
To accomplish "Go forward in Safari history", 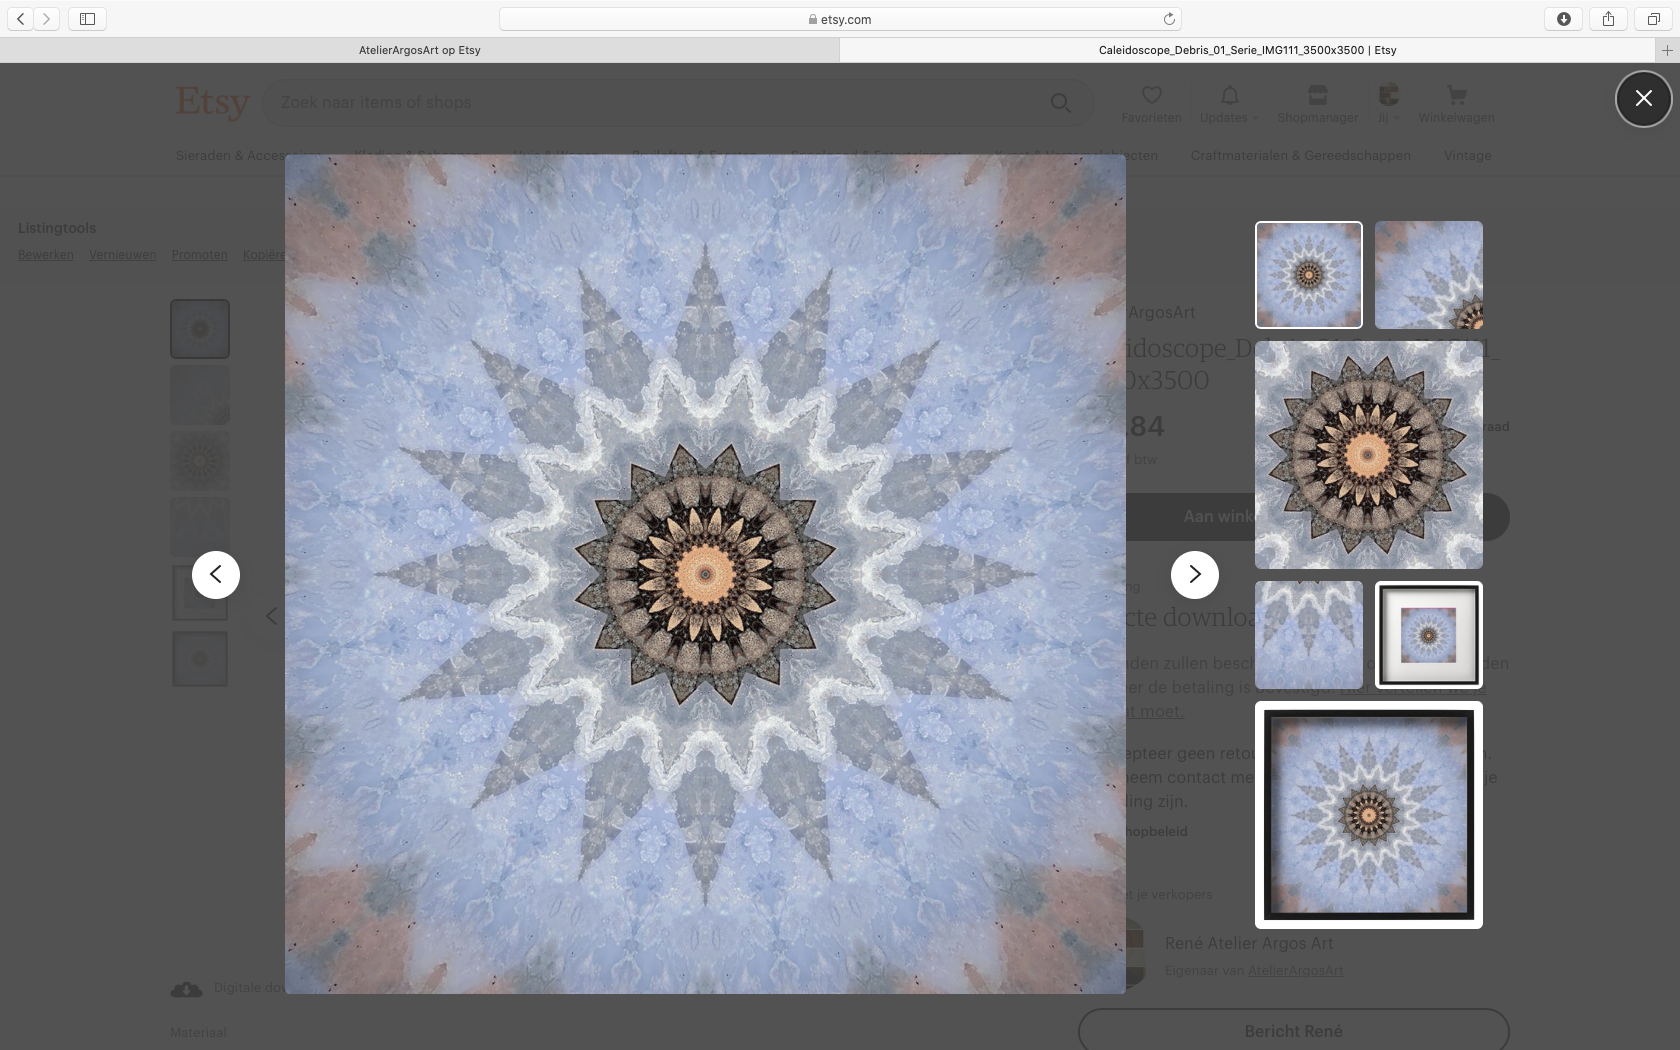I will 46,18.
